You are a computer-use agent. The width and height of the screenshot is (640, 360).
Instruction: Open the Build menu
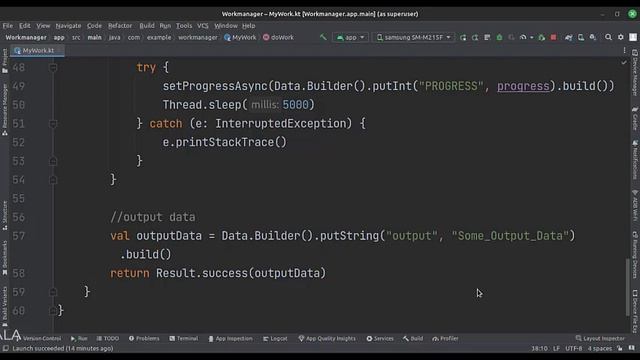(147, 25)
